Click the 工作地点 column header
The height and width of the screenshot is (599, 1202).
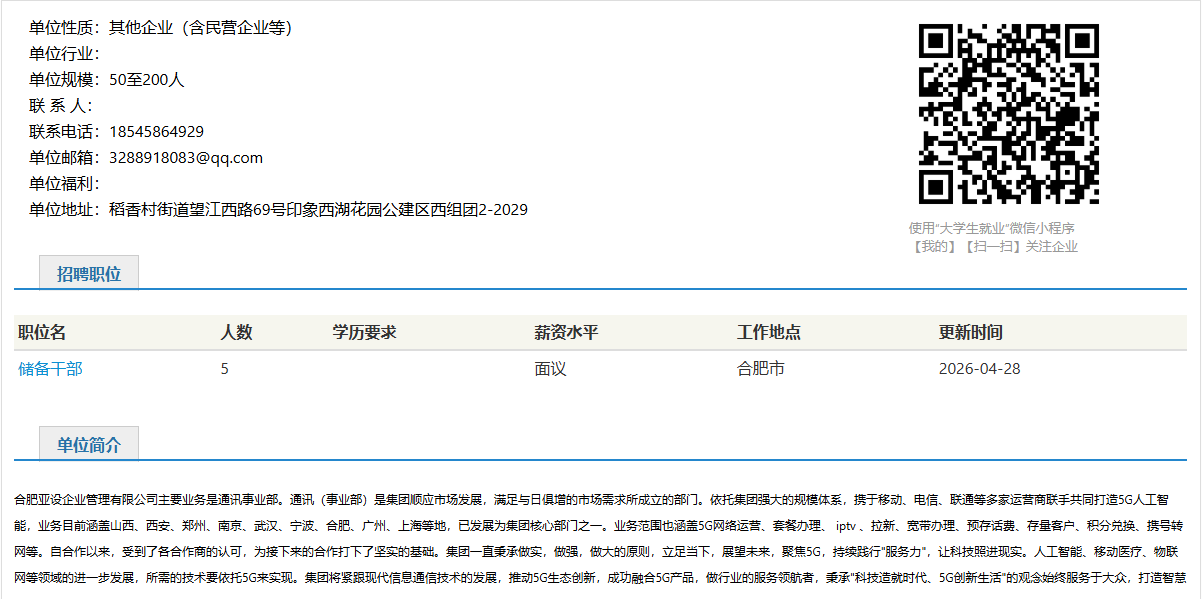tap(769, 332)
